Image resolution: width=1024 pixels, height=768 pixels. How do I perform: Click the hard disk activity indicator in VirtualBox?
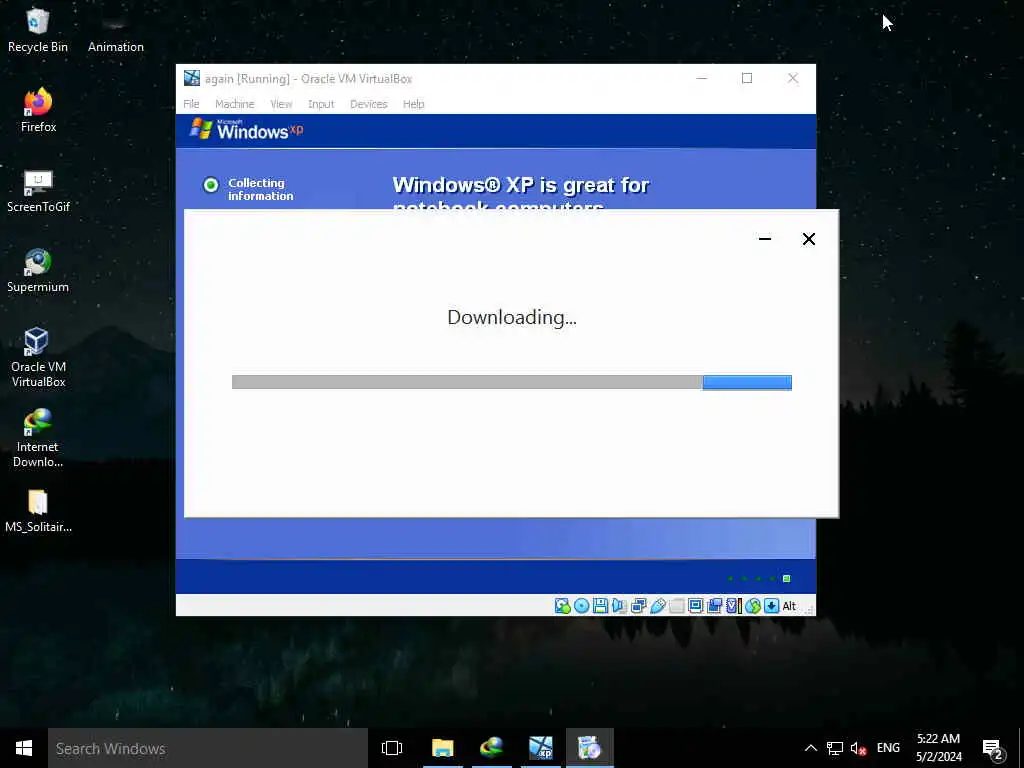[x=562, y=606]
